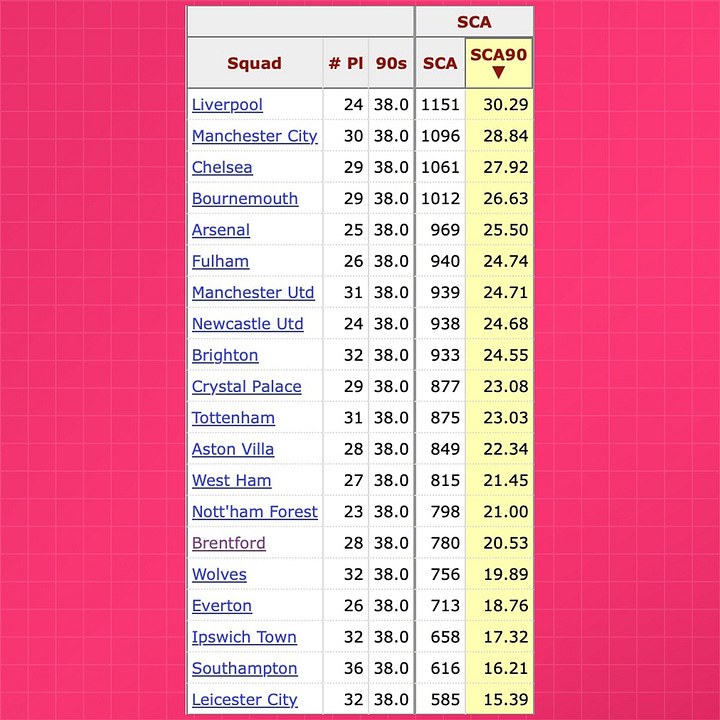Open the Fulham squad link
Image resolution: width=720 pixels, height=720 pixels.
point(220,261)
